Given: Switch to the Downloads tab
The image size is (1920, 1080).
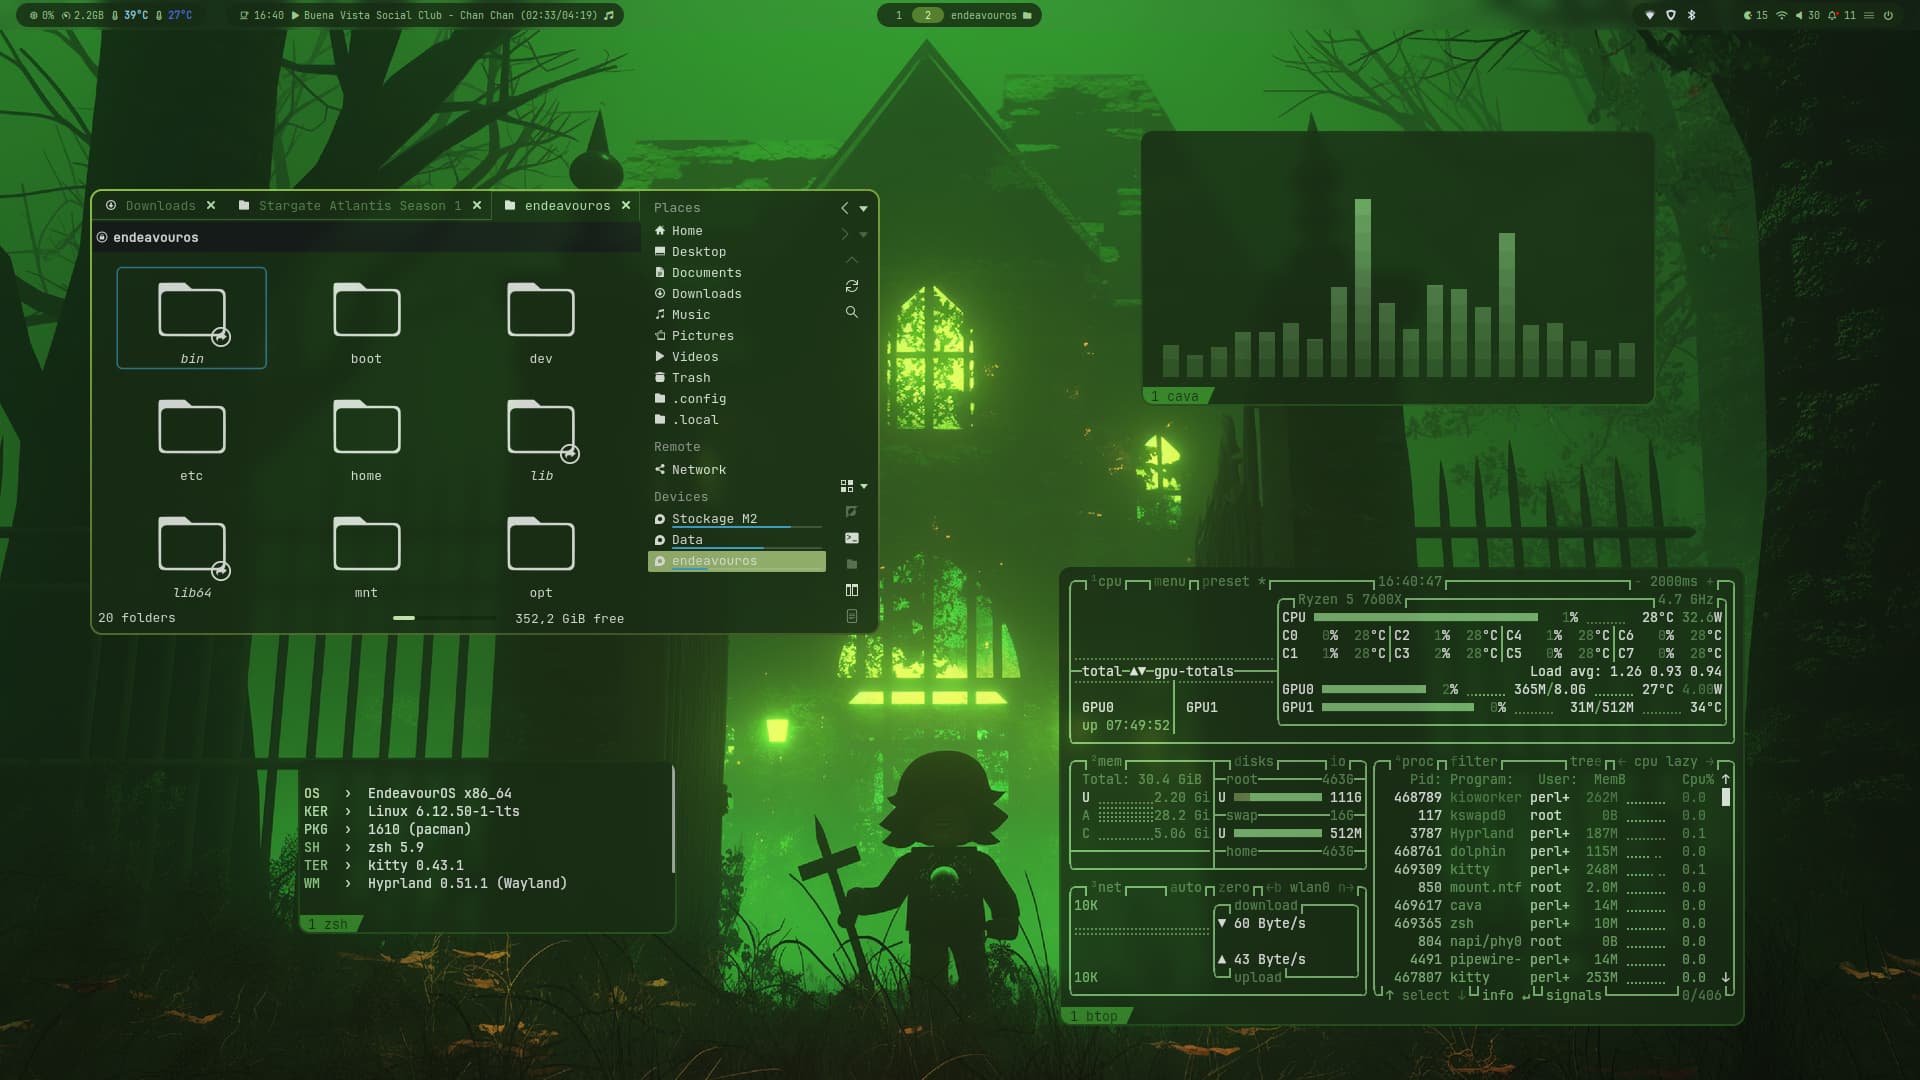Looking at the screenshot, I should [160, 206].
